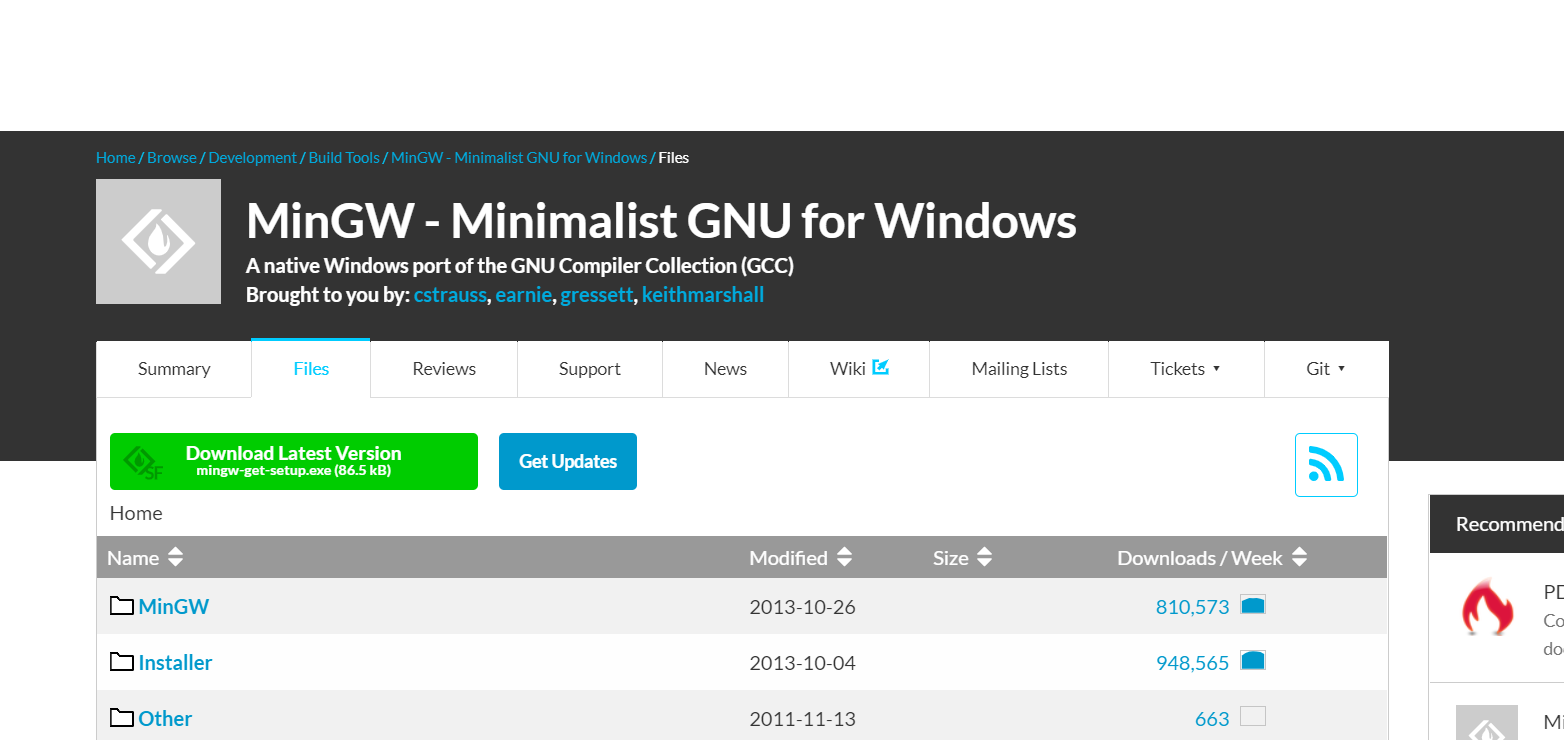Open the Mailing Lists tab

coord(1019,369)
